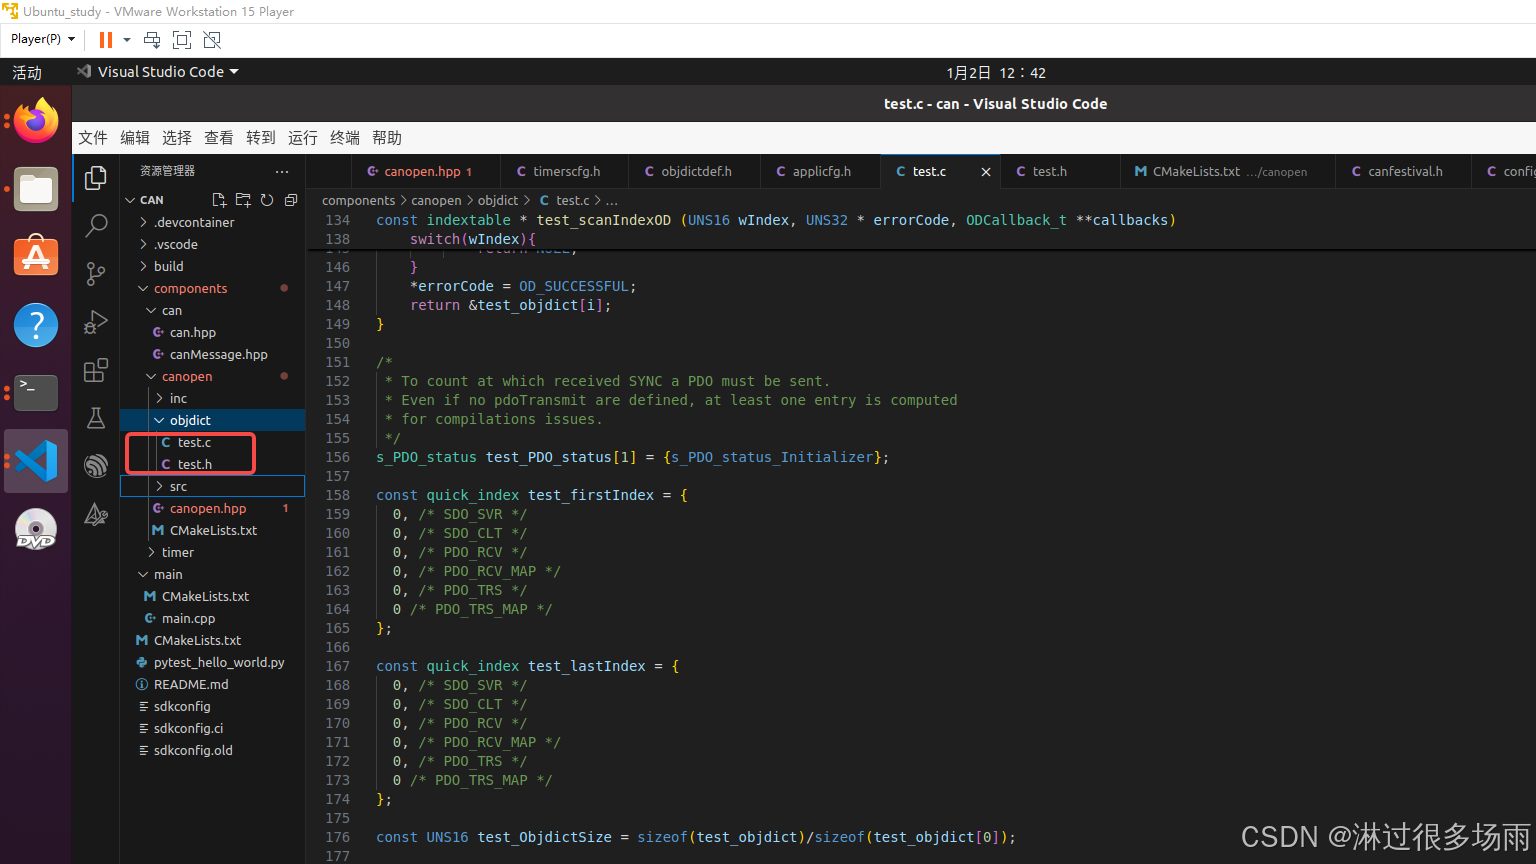Open Ubuntu Software from the dock
Screen dimensions: 1536x864
click(x=36, y=257)
